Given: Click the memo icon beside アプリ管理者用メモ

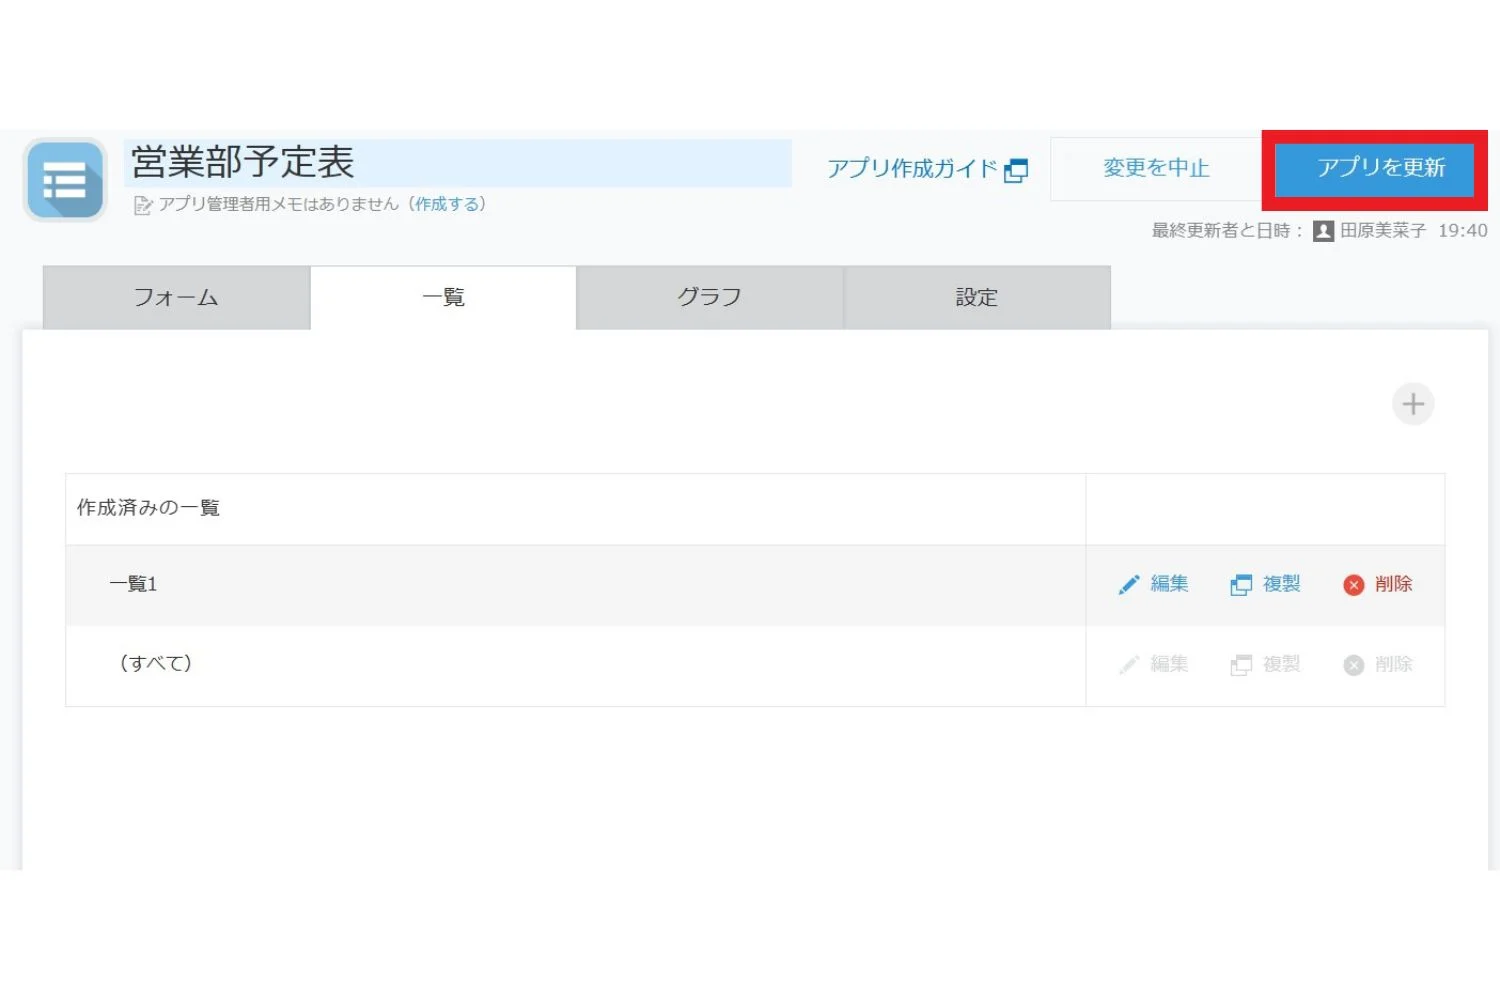Looking at the screenshot, I should [142, 204].
